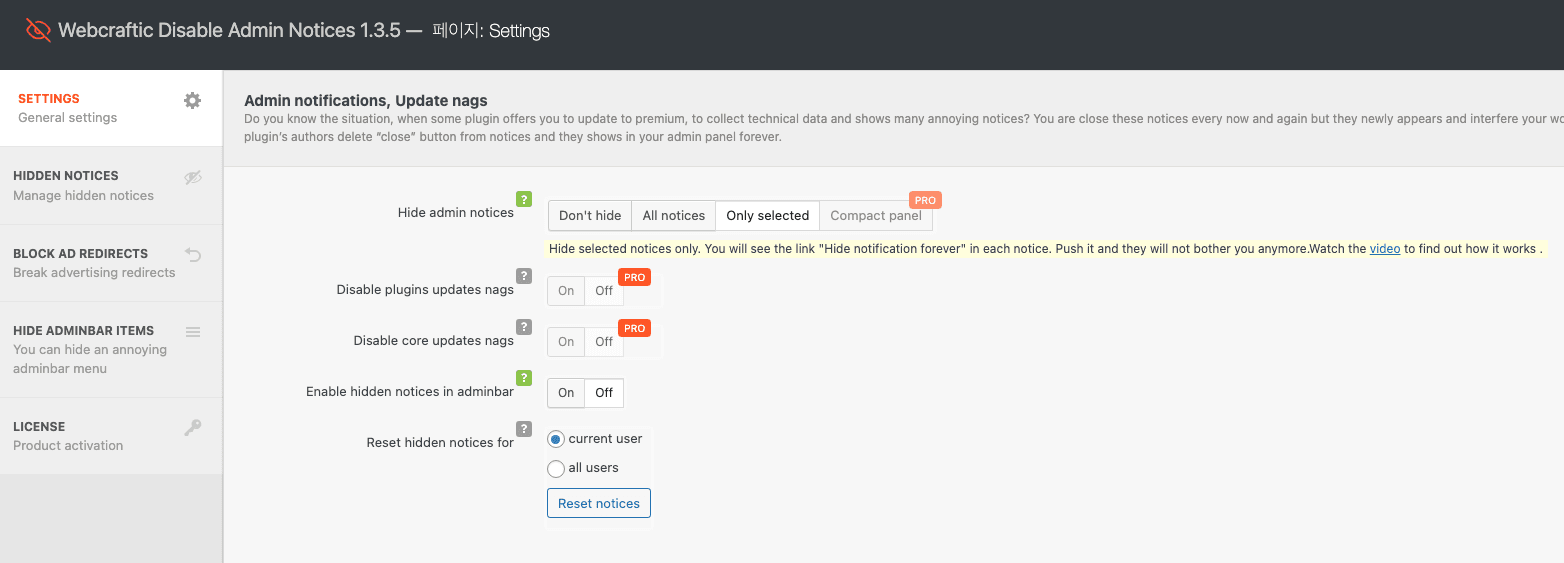This screenshot has width=1564, height=563.
Task: Open the License sidebar section
Action: tap(111, 436)
